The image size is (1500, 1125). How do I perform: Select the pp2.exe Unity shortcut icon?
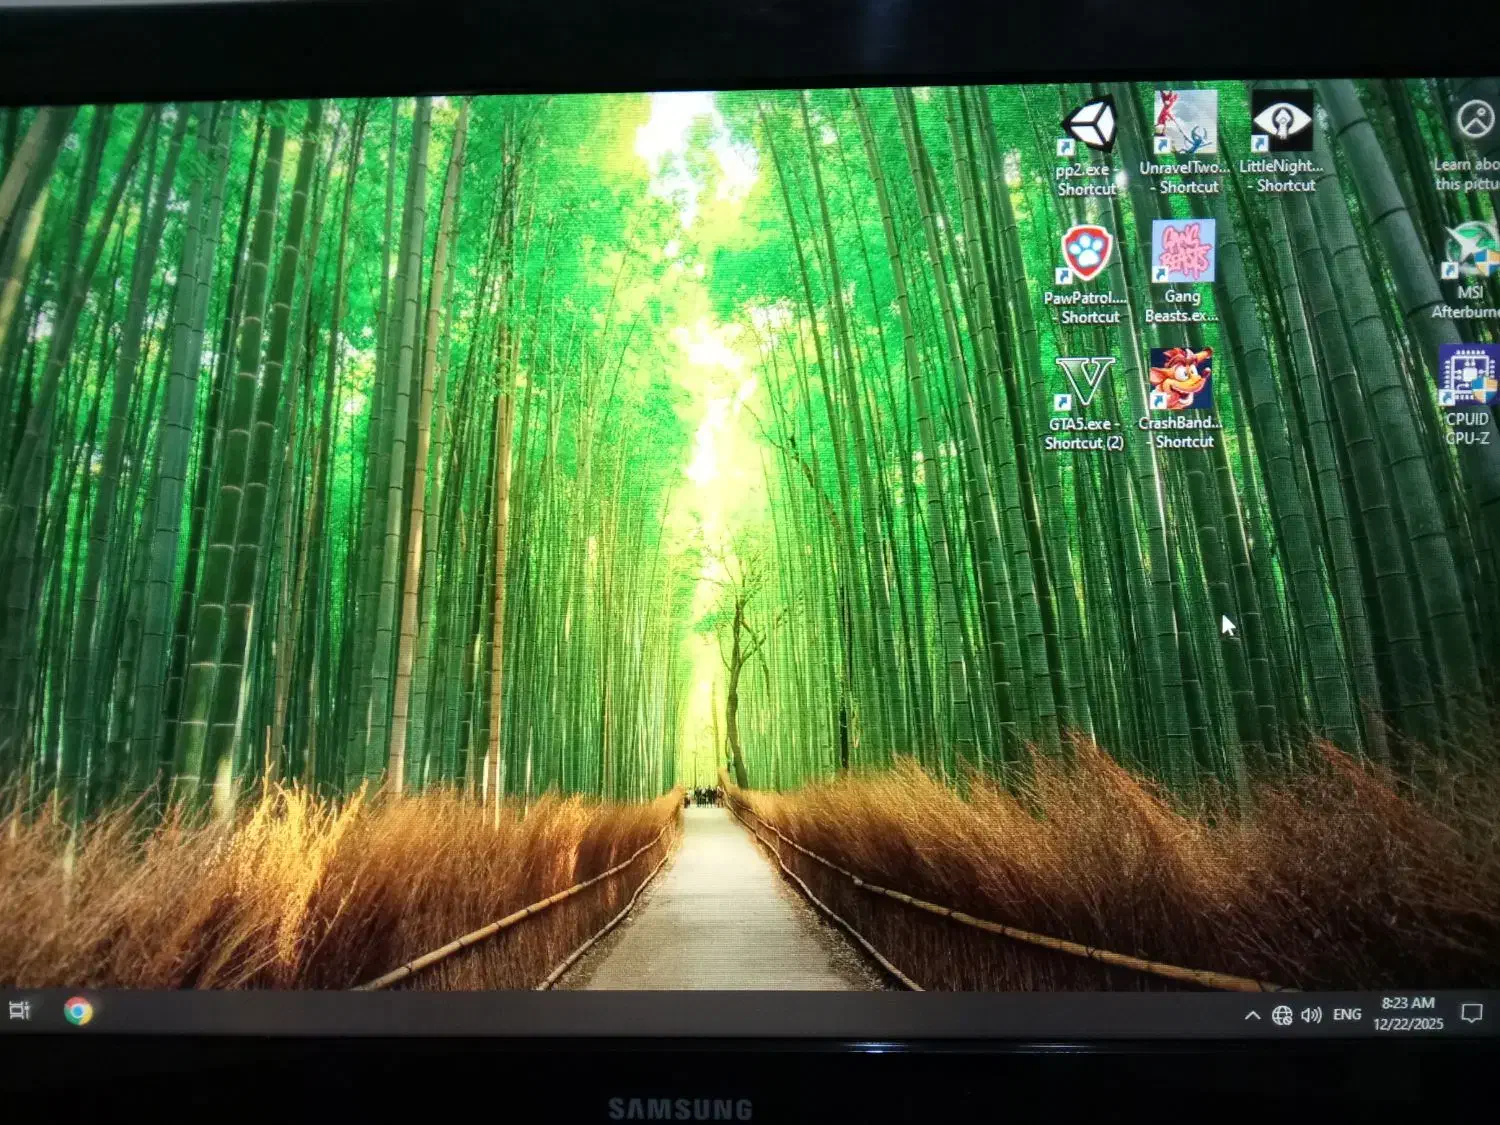(x=1089, y=127)
